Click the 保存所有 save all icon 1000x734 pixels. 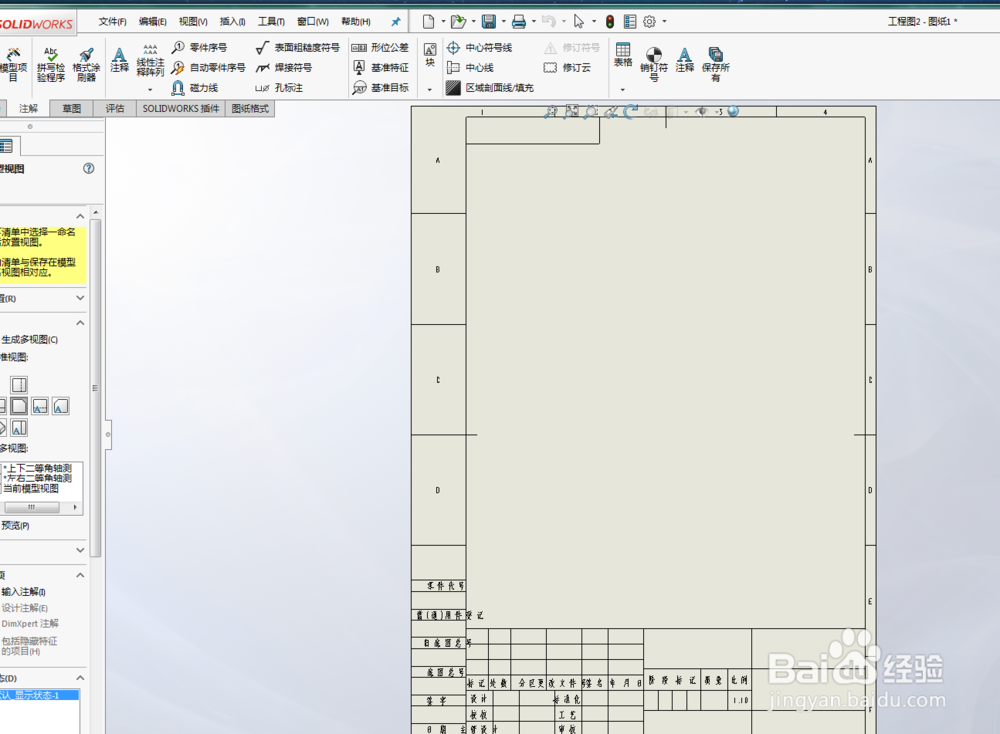(716, 64)
